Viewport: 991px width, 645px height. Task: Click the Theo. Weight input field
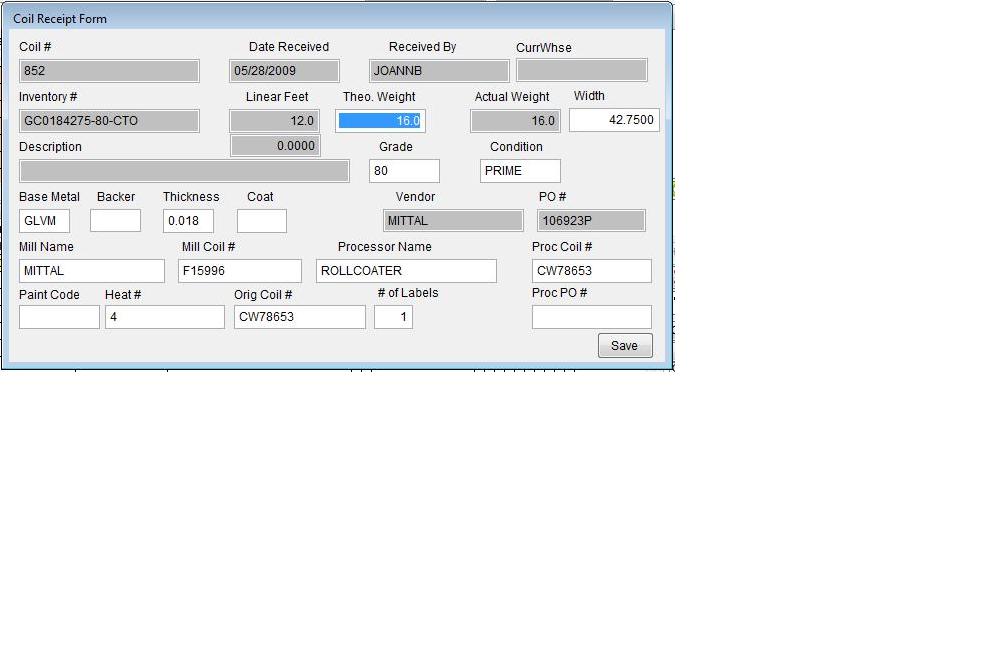[381, 121]
